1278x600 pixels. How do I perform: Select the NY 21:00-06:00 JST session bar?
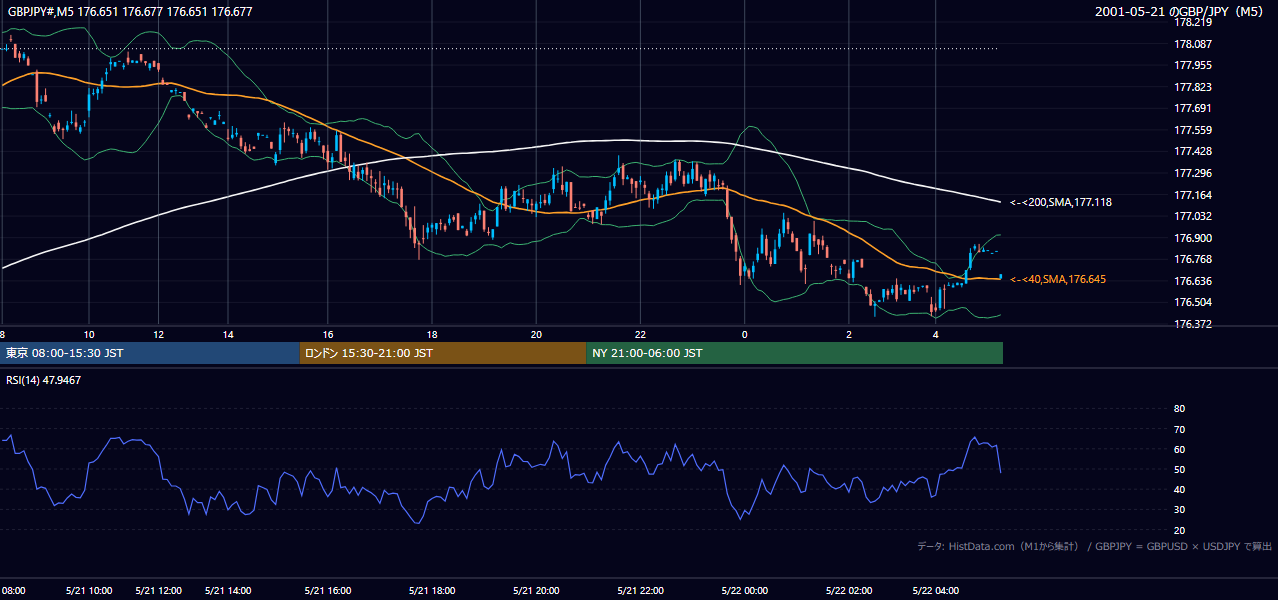pyautogui.click(x=794, y=353)
